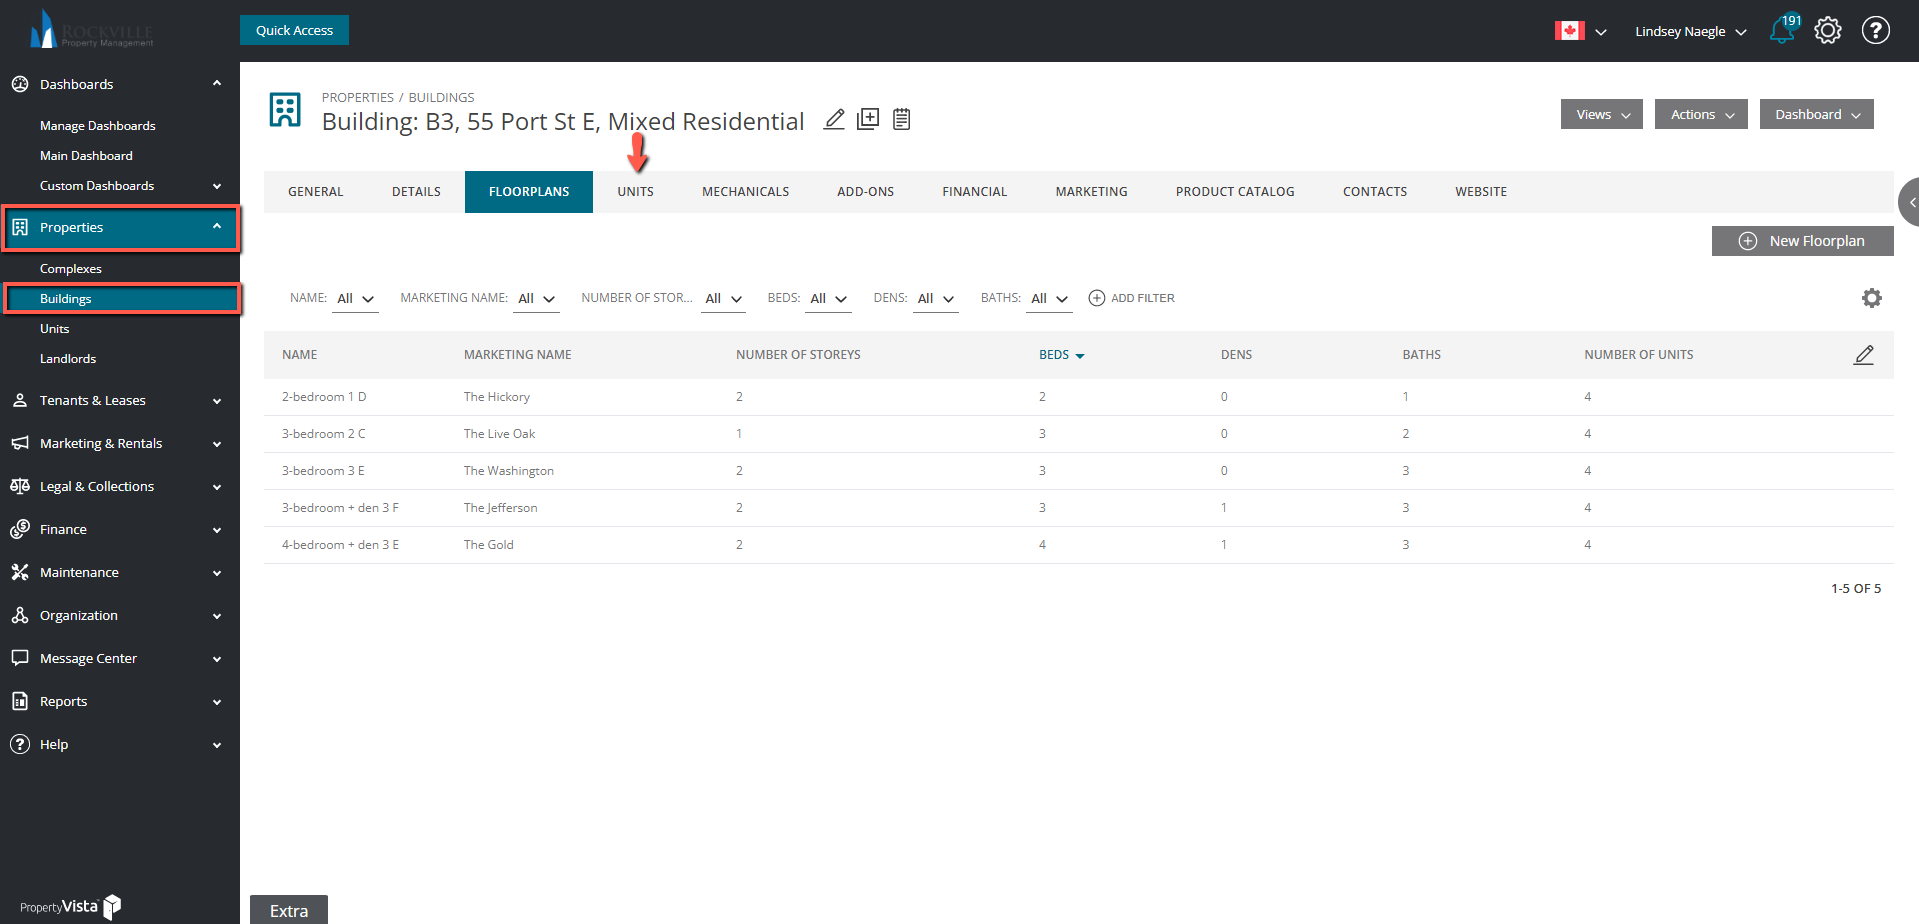Switch to the Units tab
The height and width of the screenshot is (924, 1919).
pos(635,192)
